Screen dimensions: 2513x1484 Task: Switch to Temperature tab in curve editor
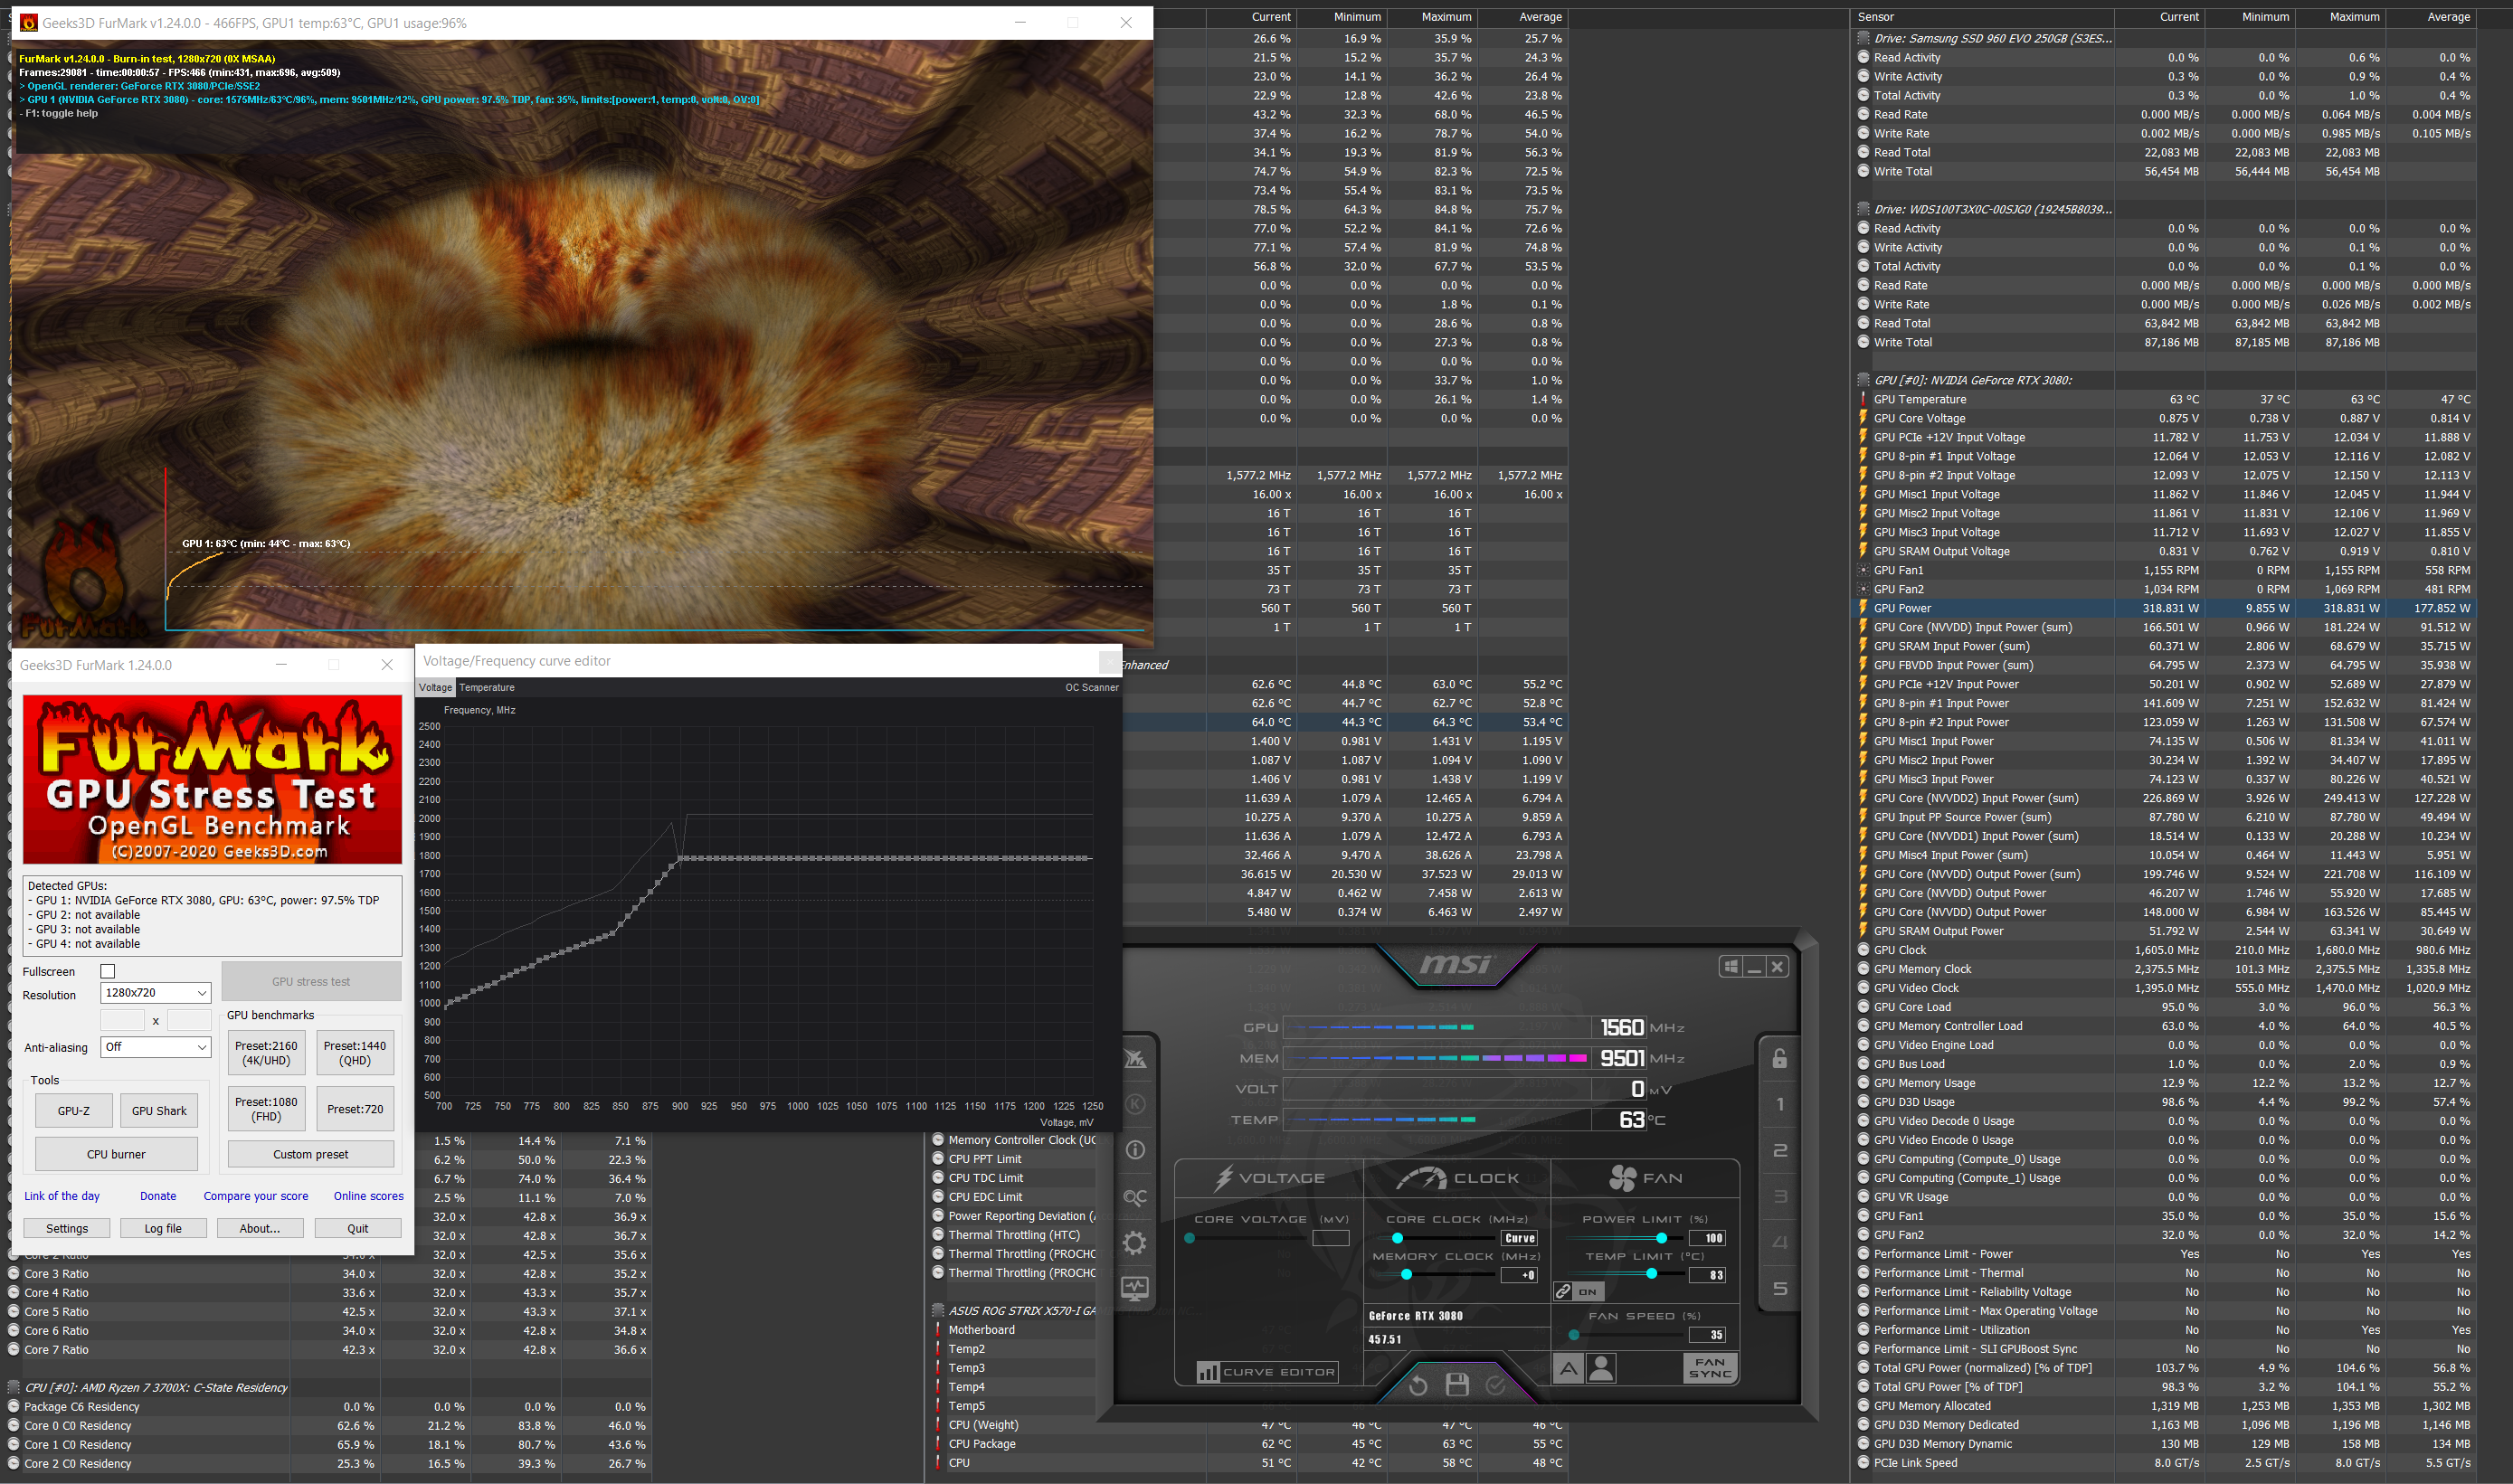click(487, 687)
